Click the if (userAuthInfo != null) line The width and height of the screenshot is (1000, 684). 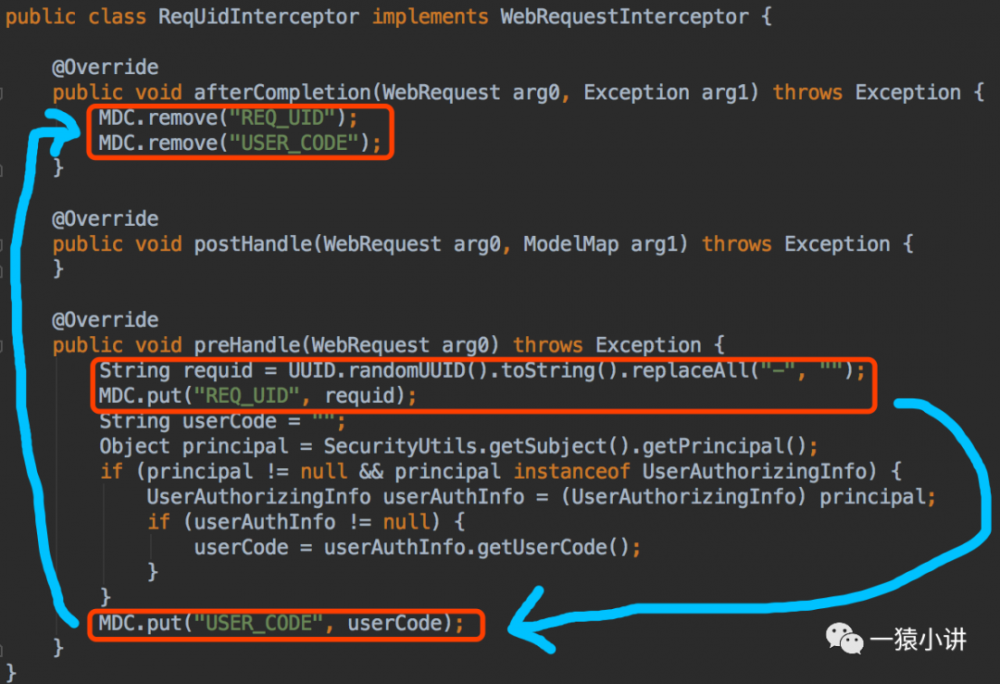(x=306, y=522)
